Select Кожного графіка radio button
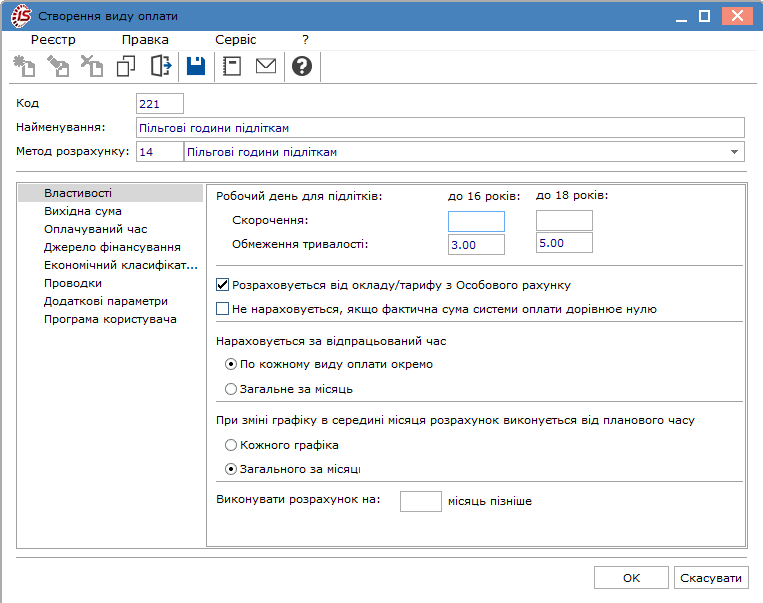This screenshot has height=603, width=763. tap(231, 445)
